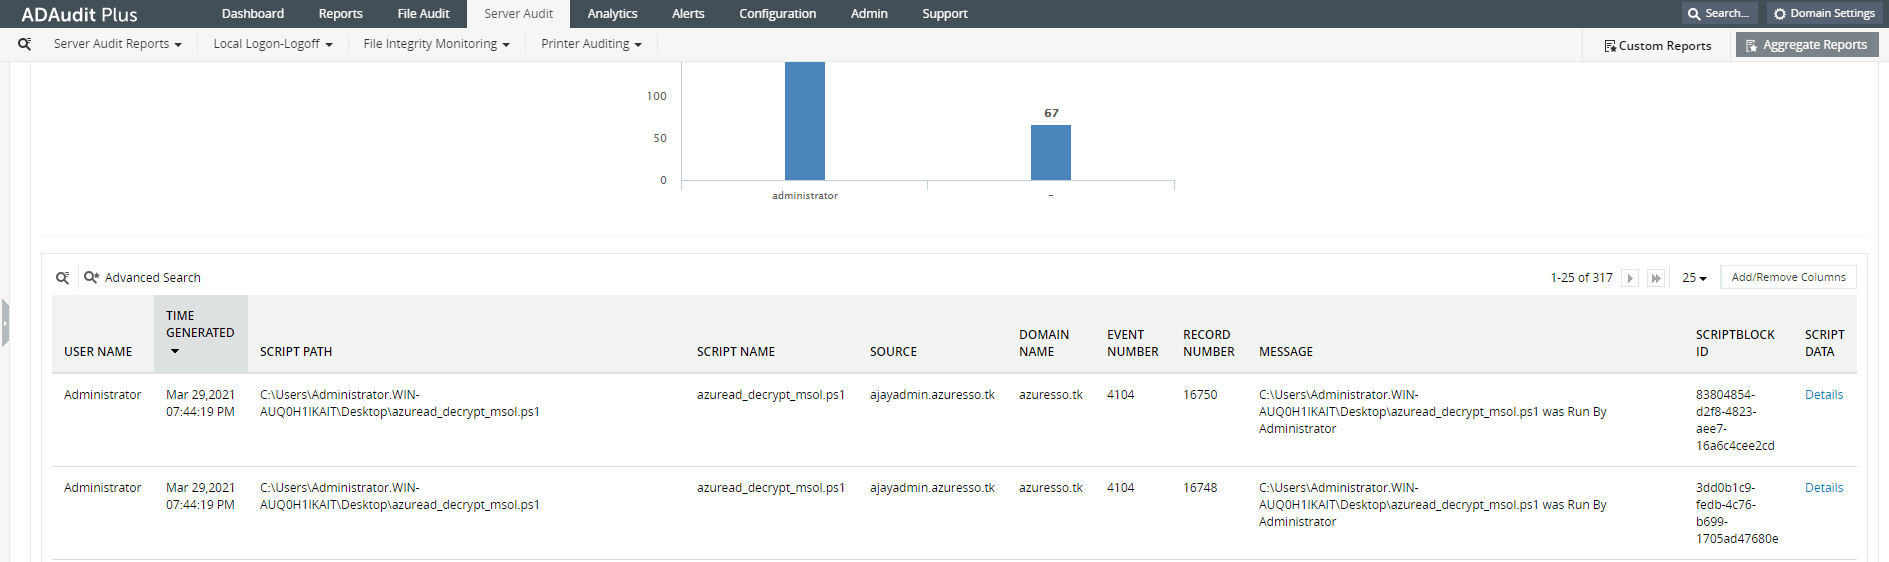Sort by RECORD NUMBER column header
The width and height of the screenshot is (1889, 562).
(1209, 343)
